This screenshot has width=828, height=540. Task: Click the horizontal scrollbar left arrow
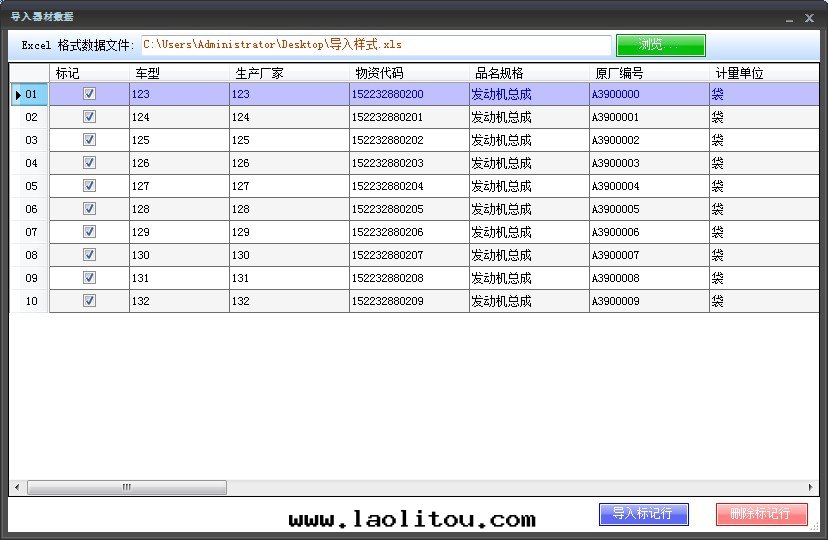click(x=16, y=488)
